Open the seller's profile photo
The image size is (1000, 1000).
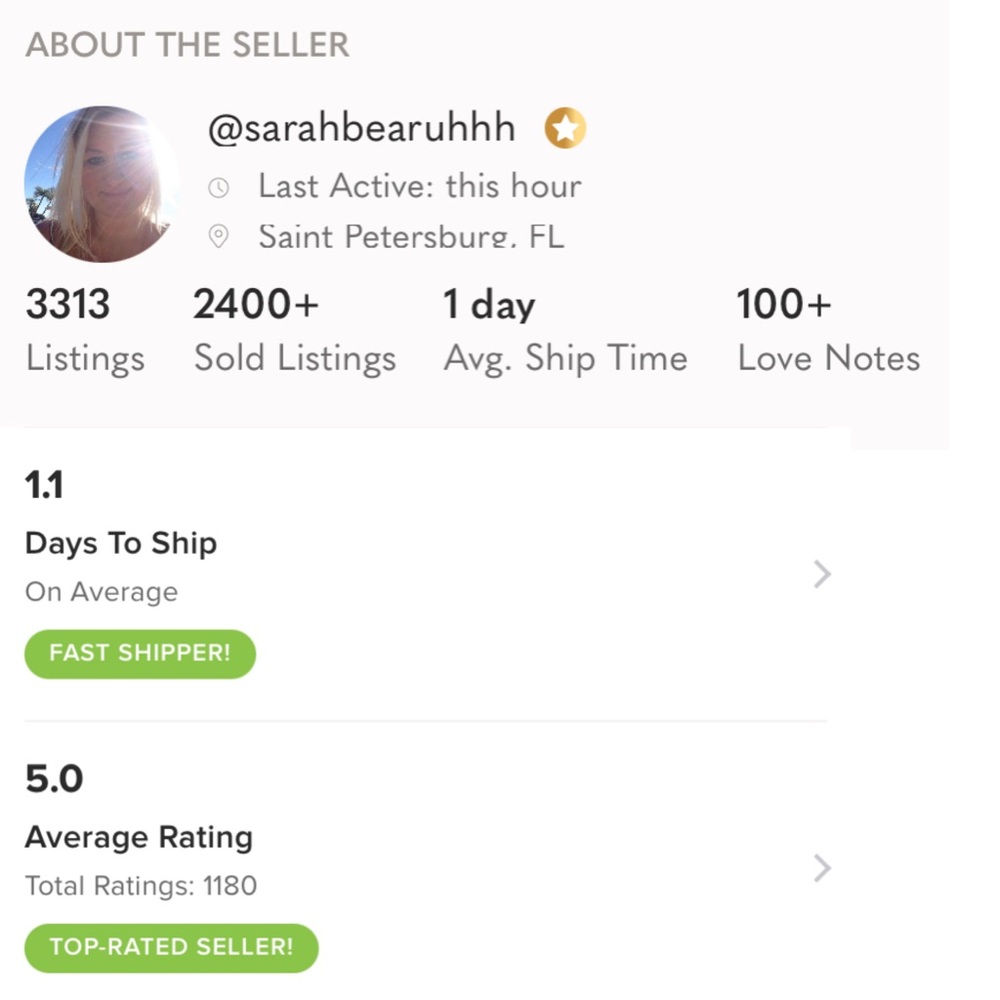coord(101,184)
